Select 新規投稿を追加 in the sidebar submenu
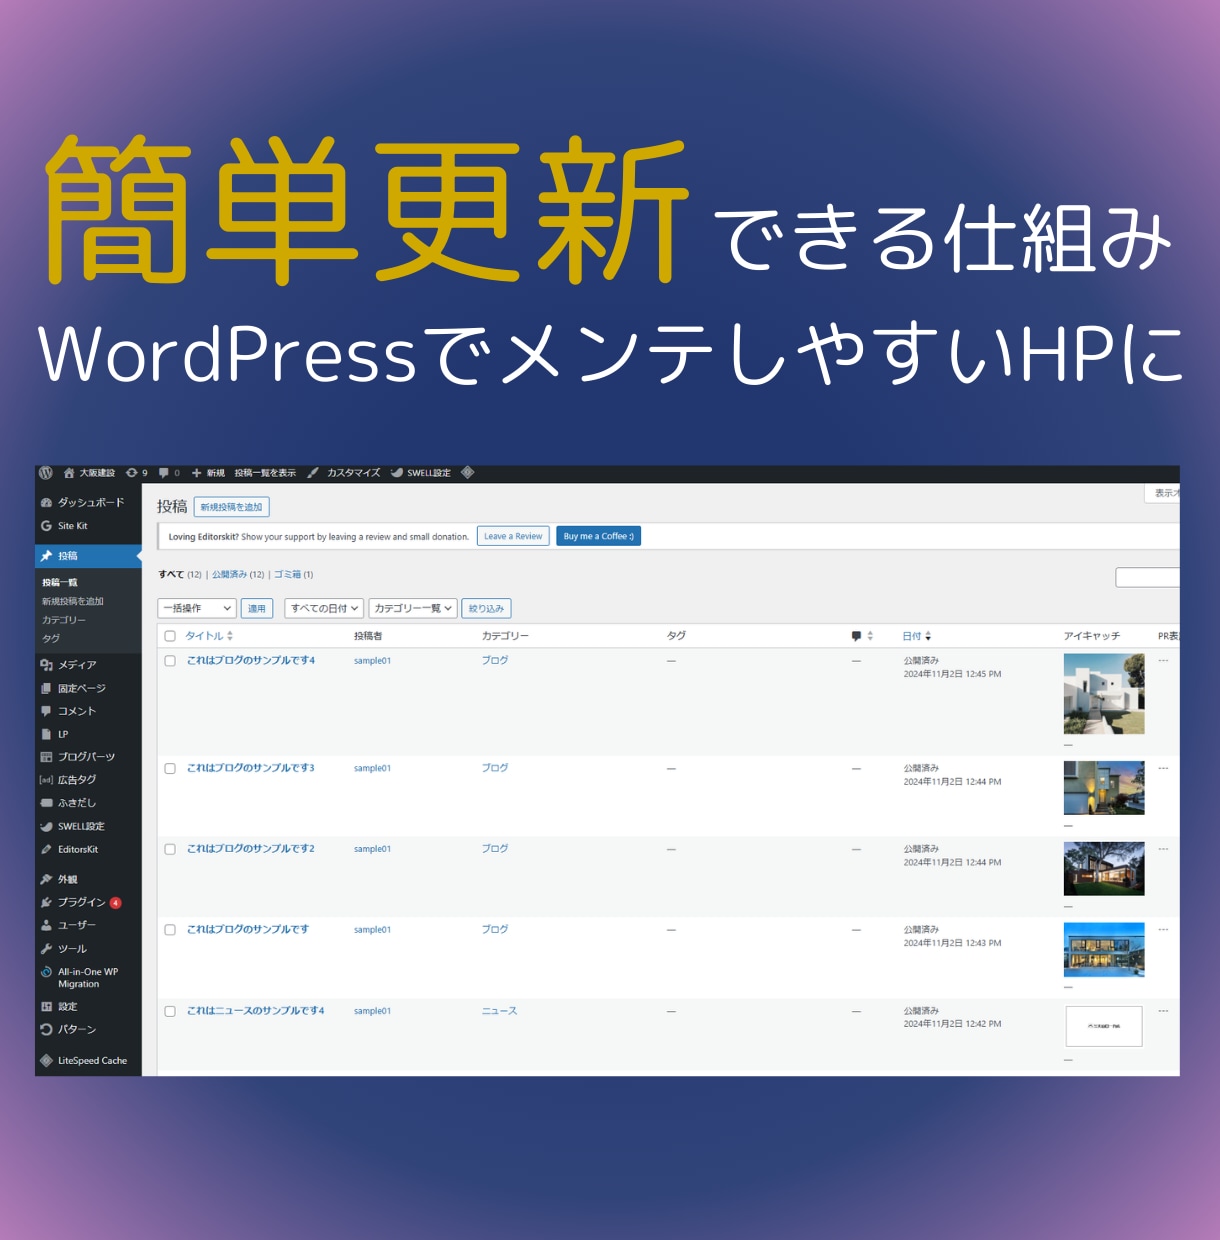 [73, 601]
